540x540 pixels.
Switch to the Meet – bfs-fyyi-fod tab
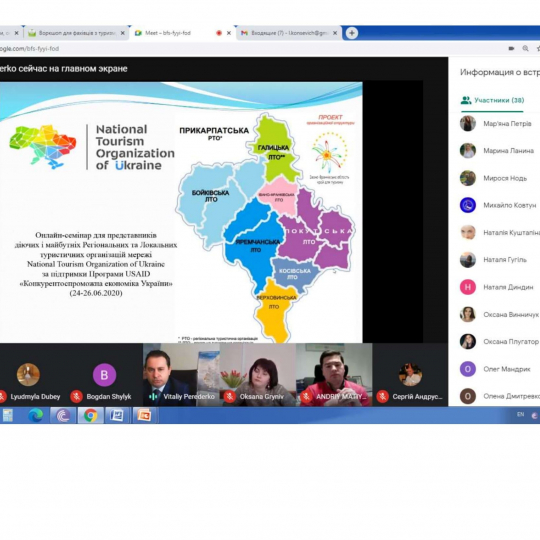pos(182,33)
